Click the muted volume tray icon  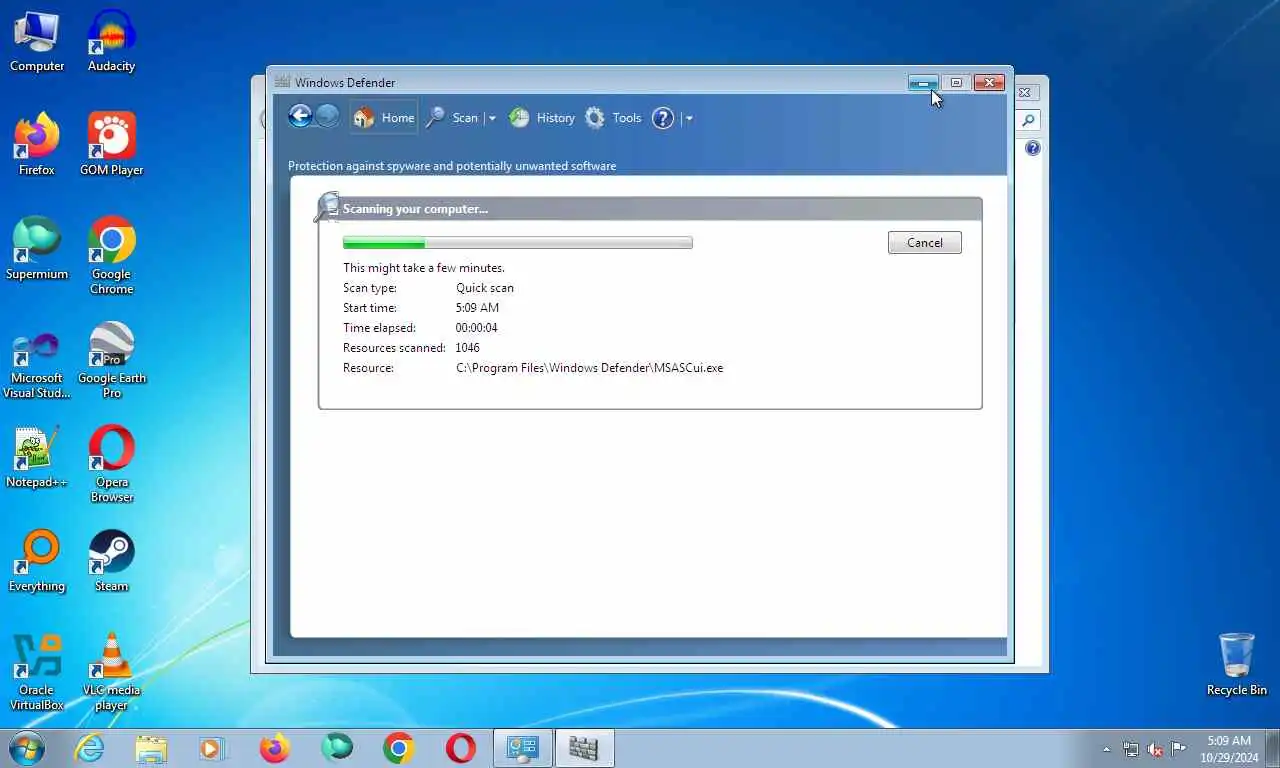[x=1155, y=749]
